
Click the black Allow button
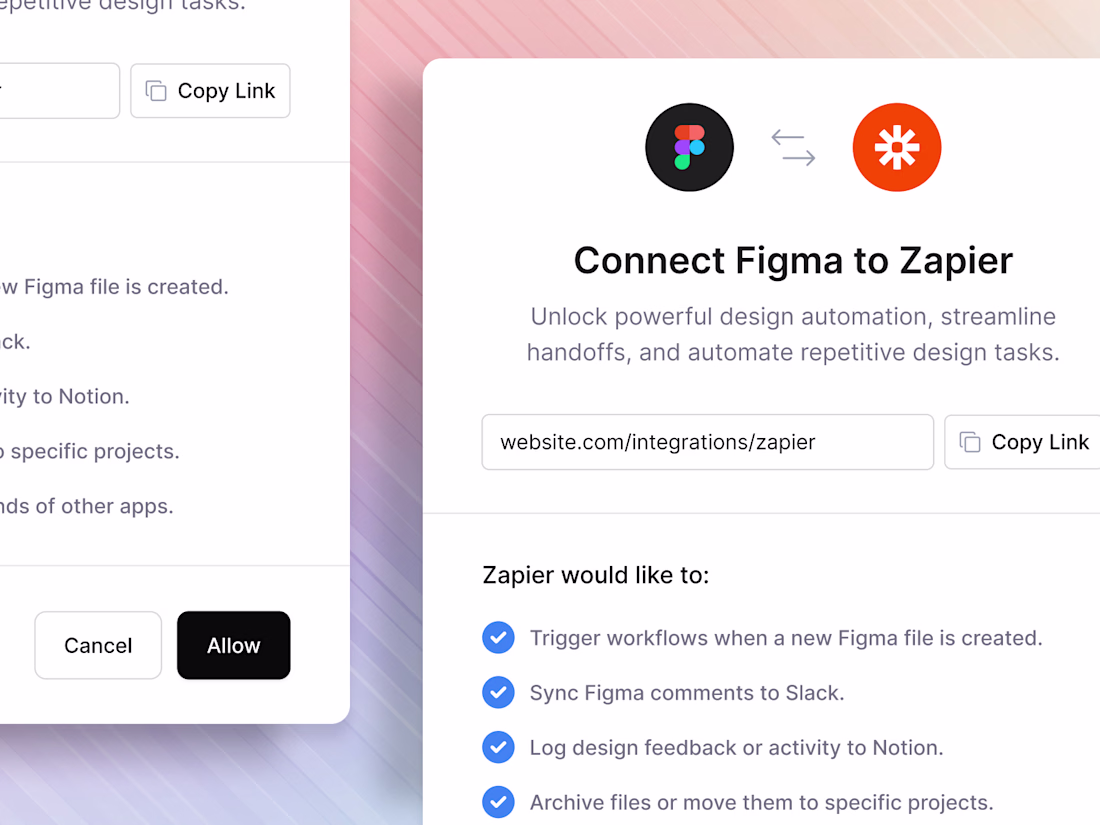(x=234, y=645)
